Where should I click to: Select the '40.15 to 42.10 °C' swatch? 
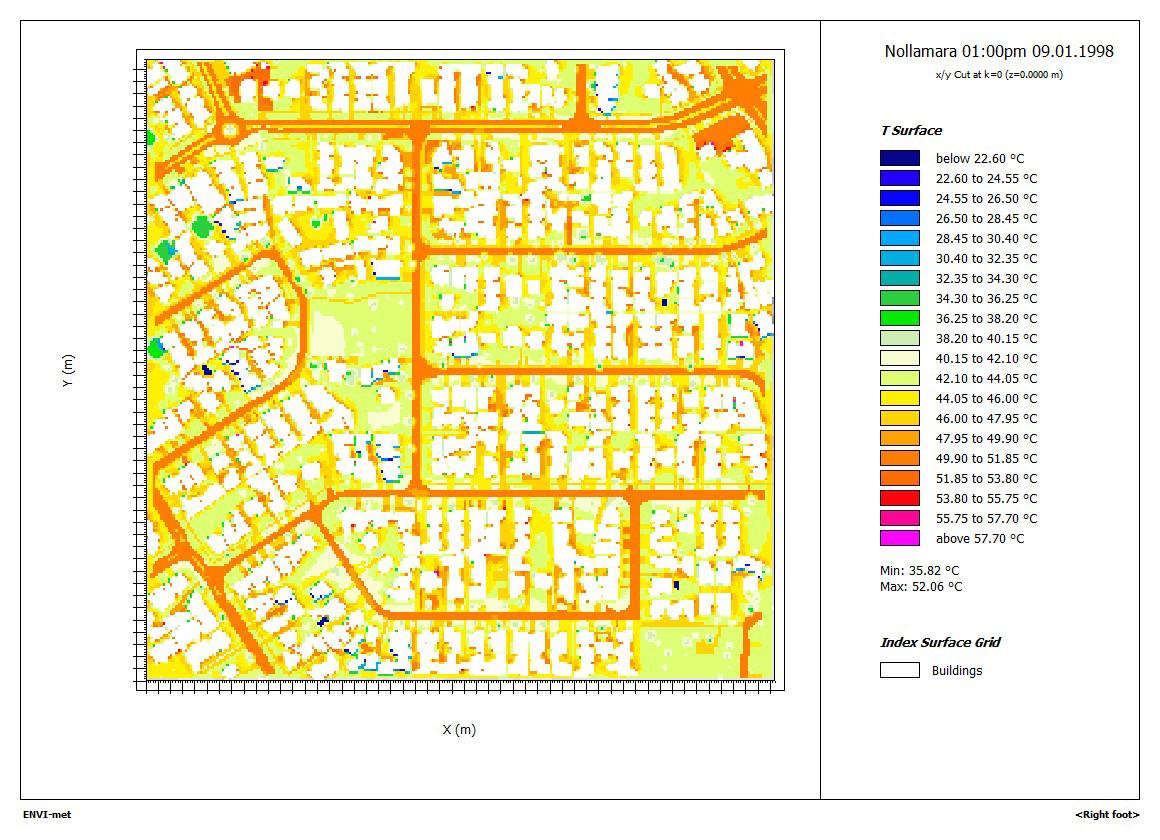(x=900, y=358)
